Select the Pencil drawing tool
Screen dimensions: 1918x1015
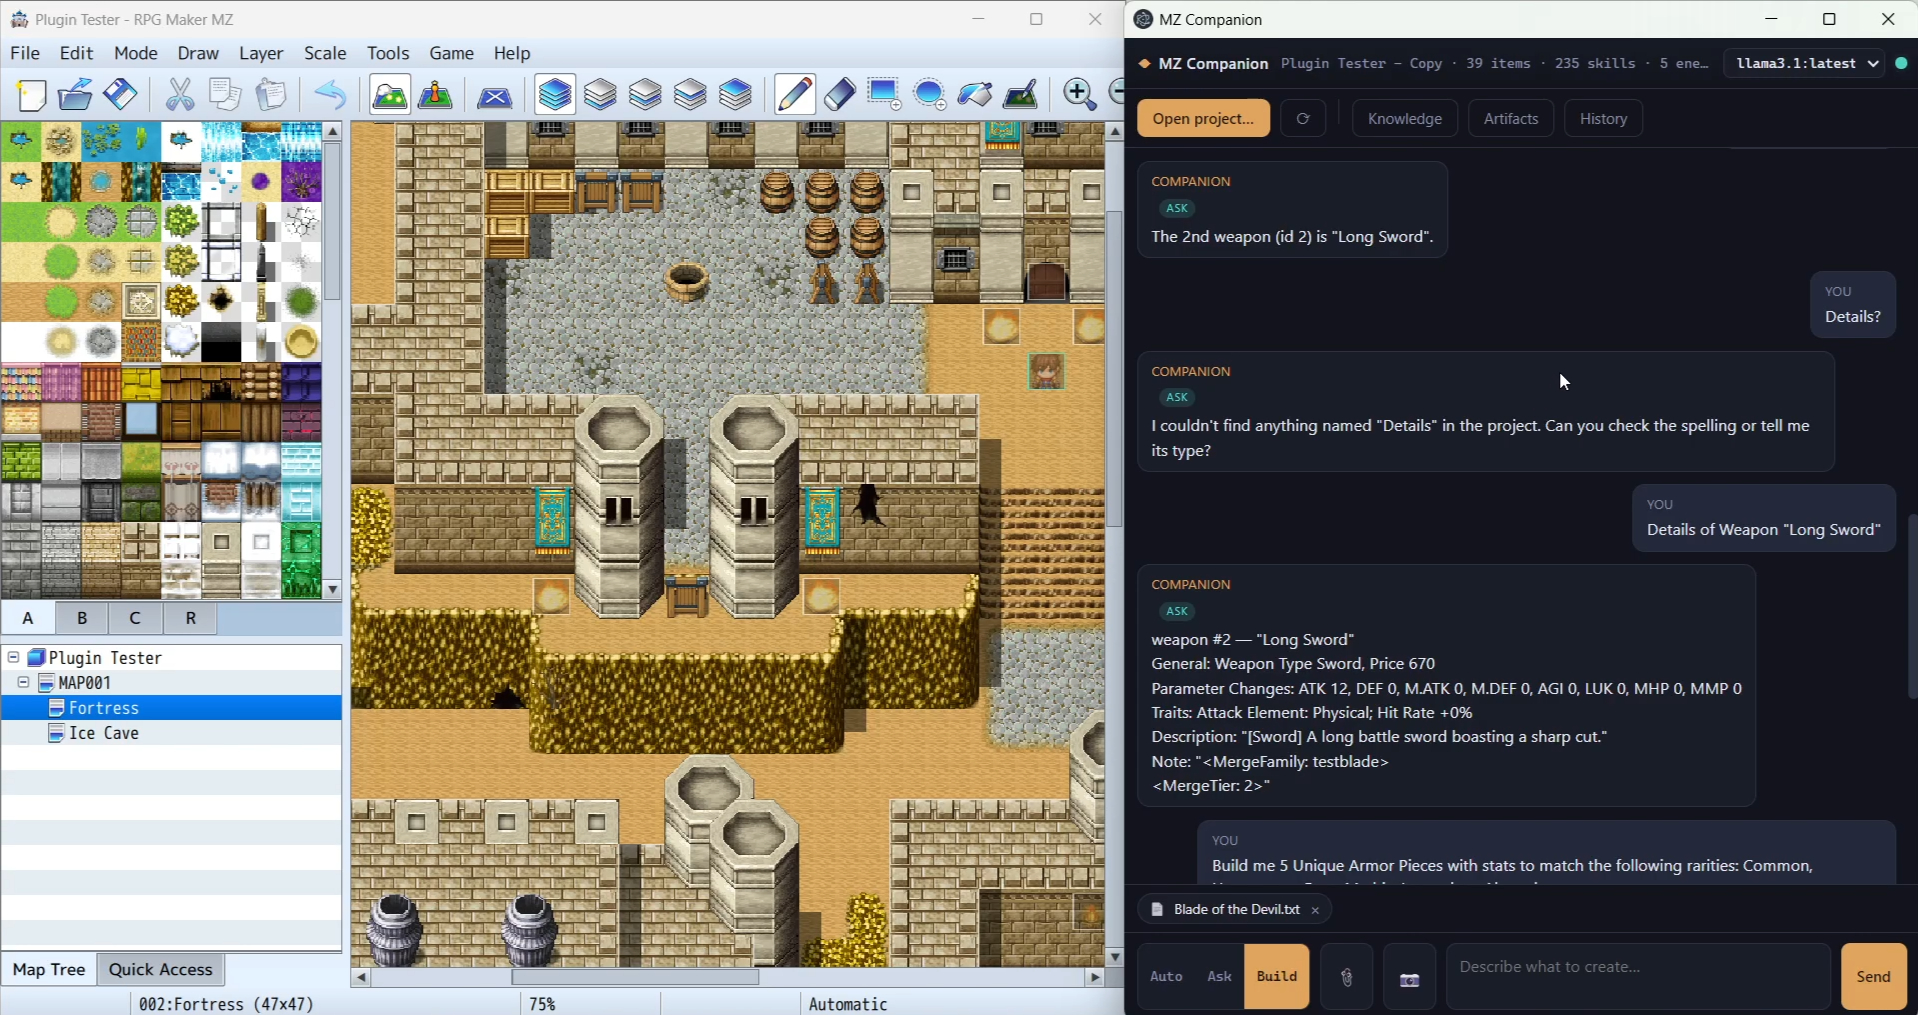[795, 95]
